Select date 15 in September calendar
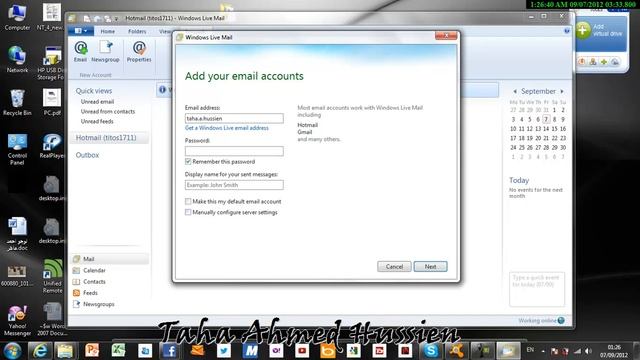This screenshot has height=360, width=640. coord(554,129)
